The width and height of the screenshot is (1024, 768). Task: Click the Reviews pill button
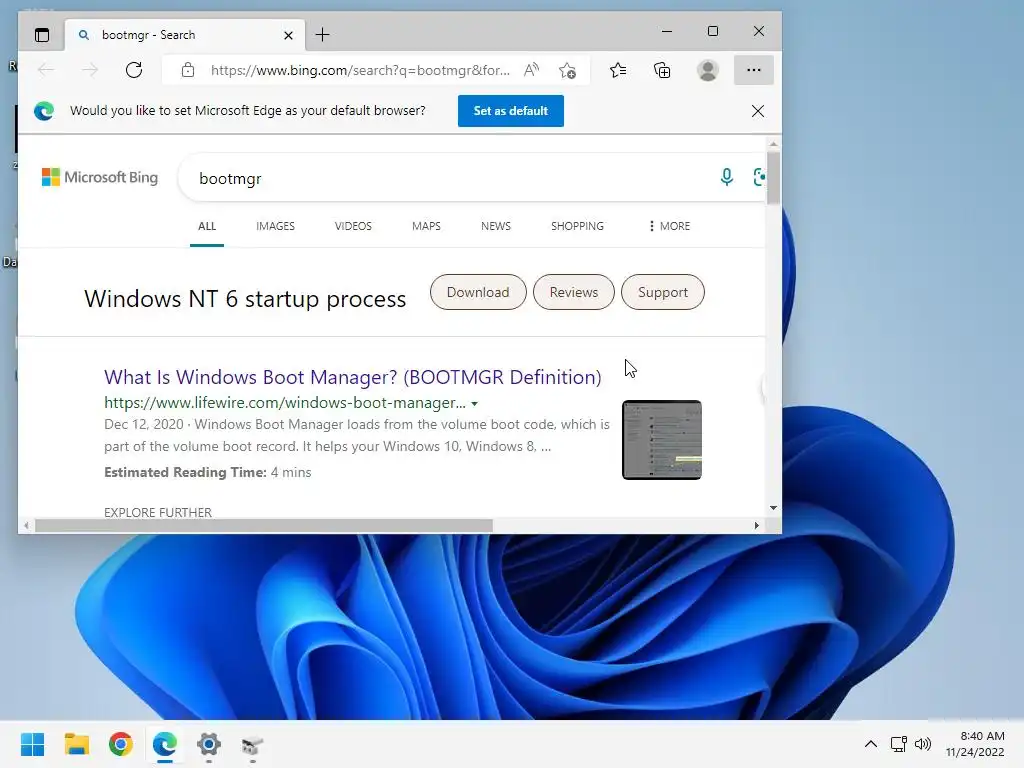tap(573, 292)
